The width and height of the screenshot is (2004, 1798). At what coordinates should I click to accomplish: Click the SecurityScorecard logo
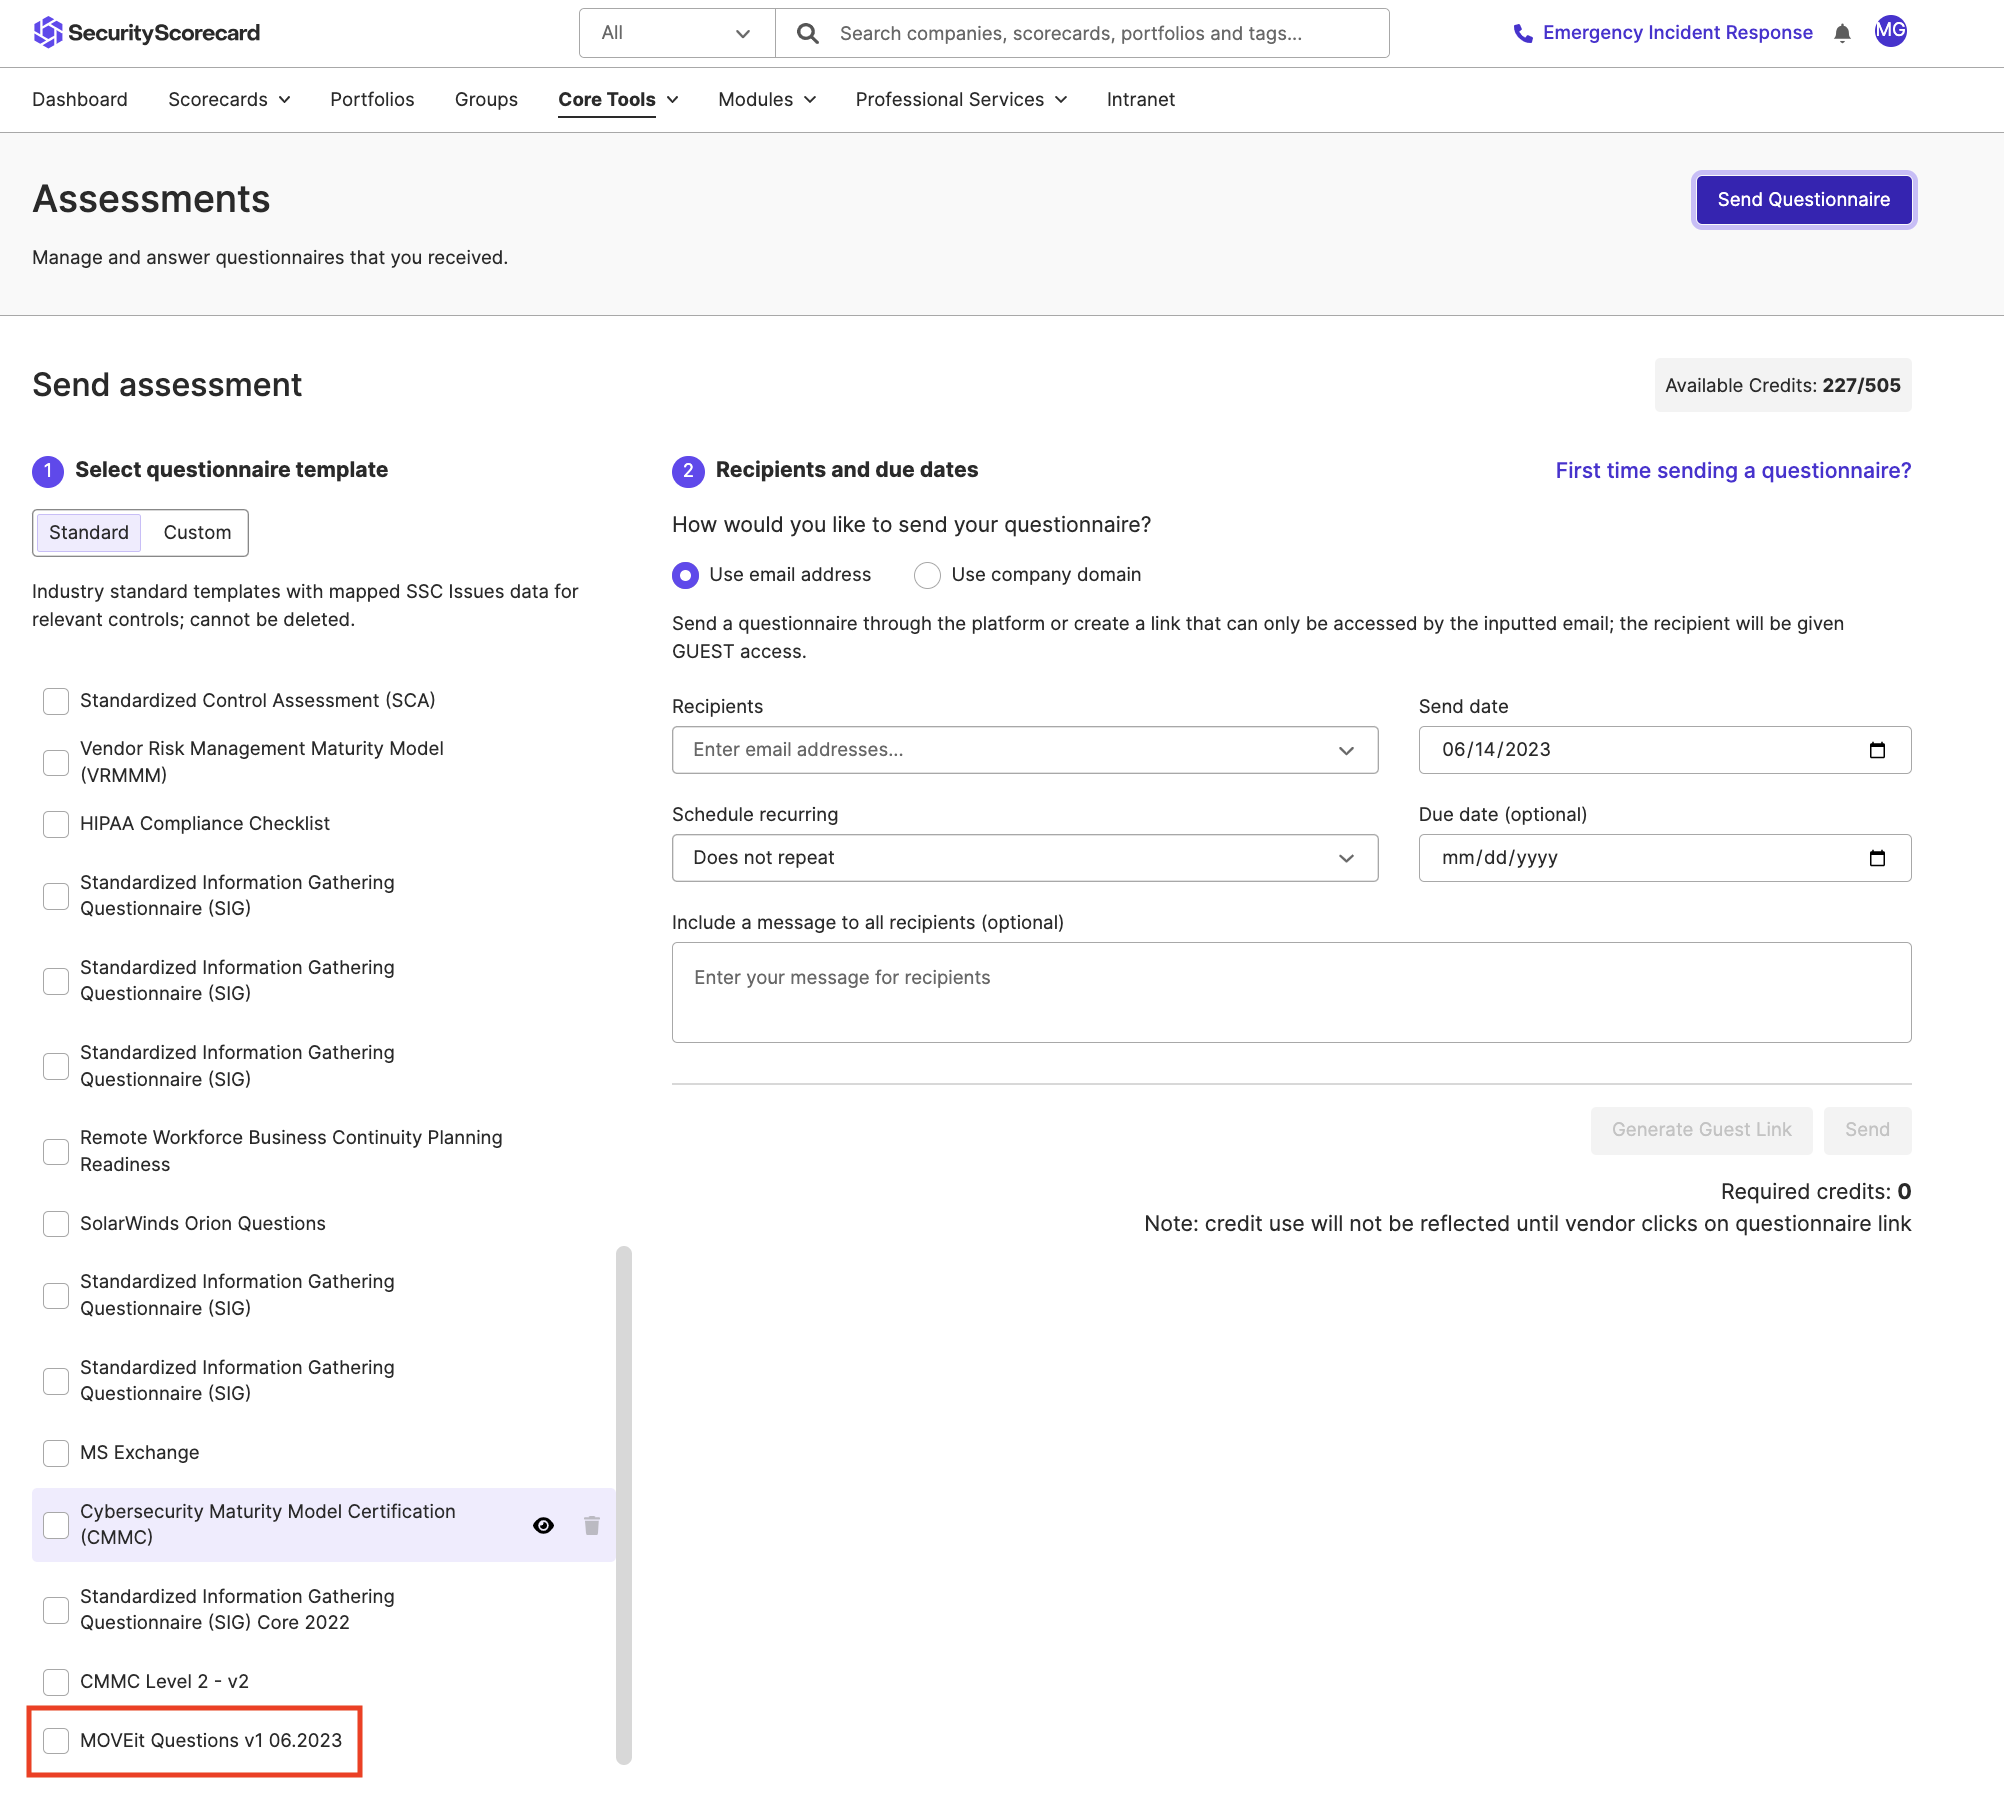146,33
